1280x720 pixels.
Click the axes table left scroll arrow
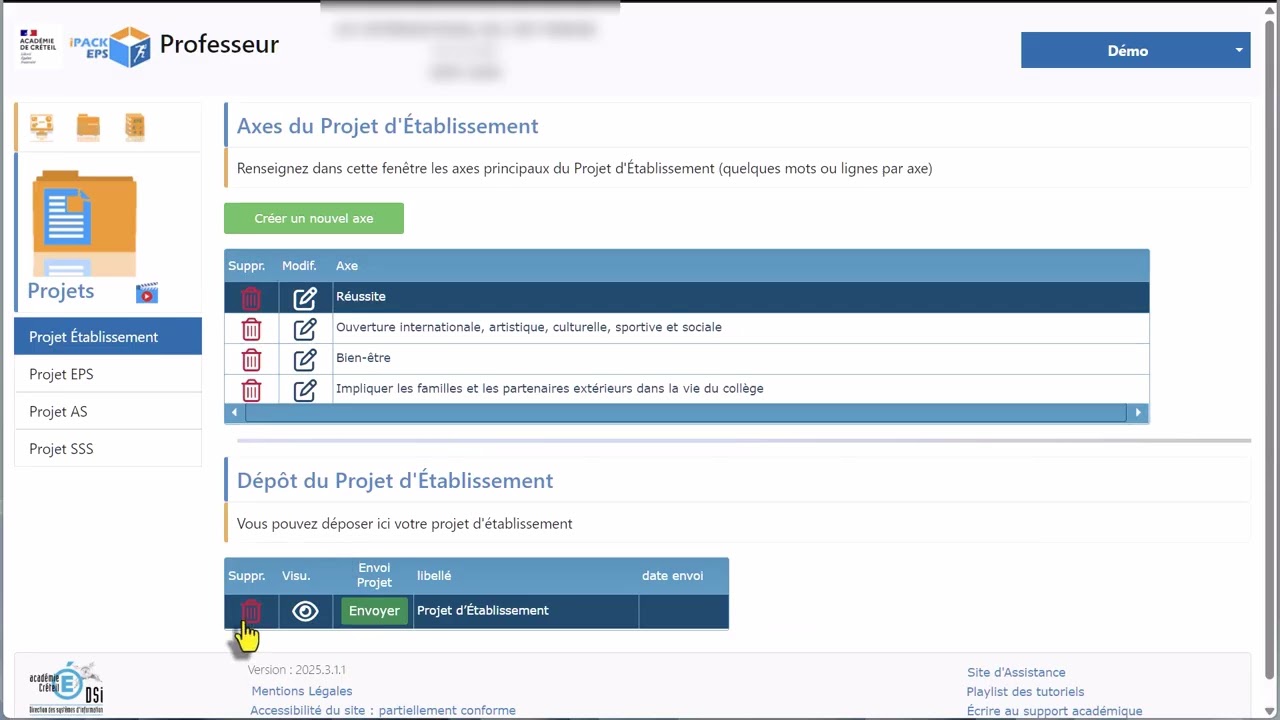click(235, 412)
